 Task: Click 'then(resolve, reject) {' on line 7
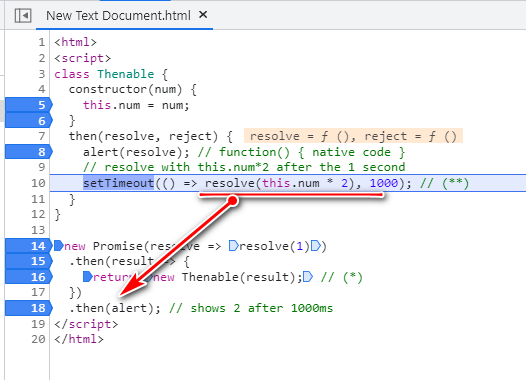point(151,136)
